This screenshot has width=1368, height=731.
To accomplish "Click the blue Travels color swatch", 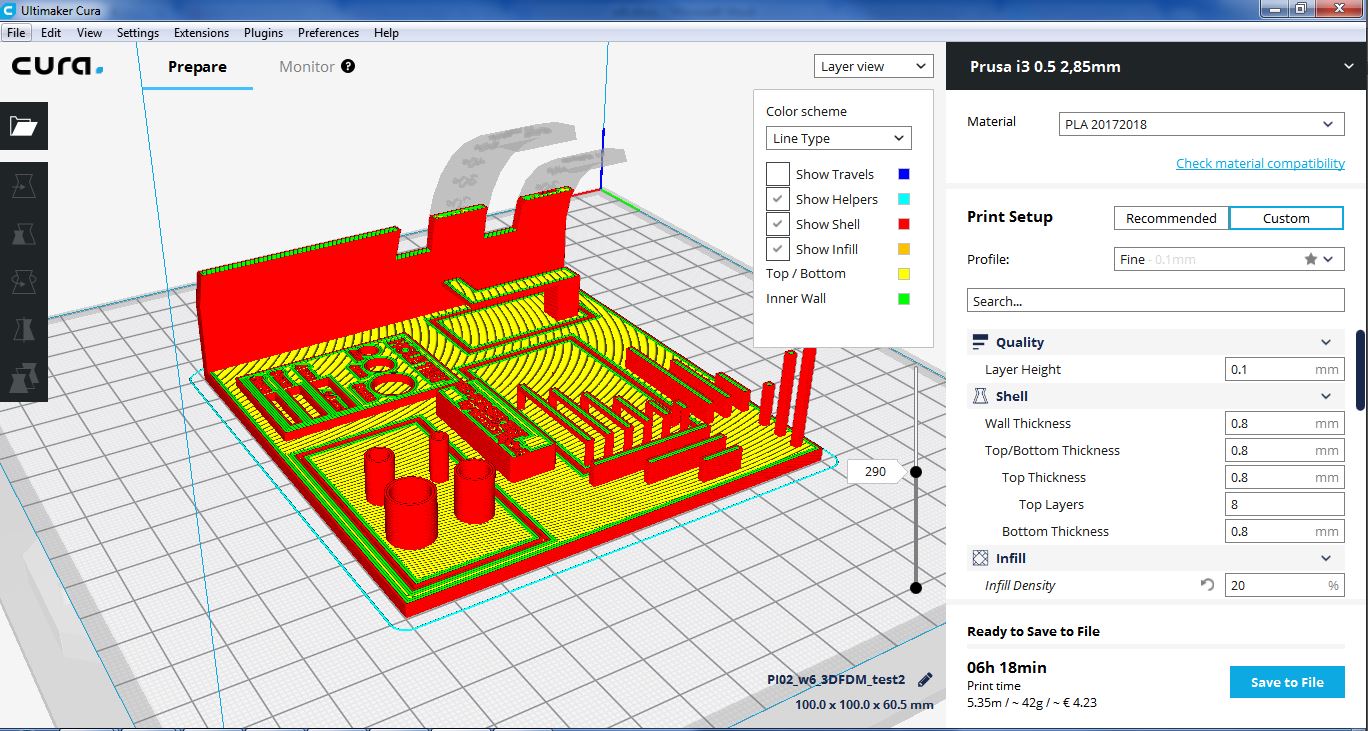I will click(904, 174).
